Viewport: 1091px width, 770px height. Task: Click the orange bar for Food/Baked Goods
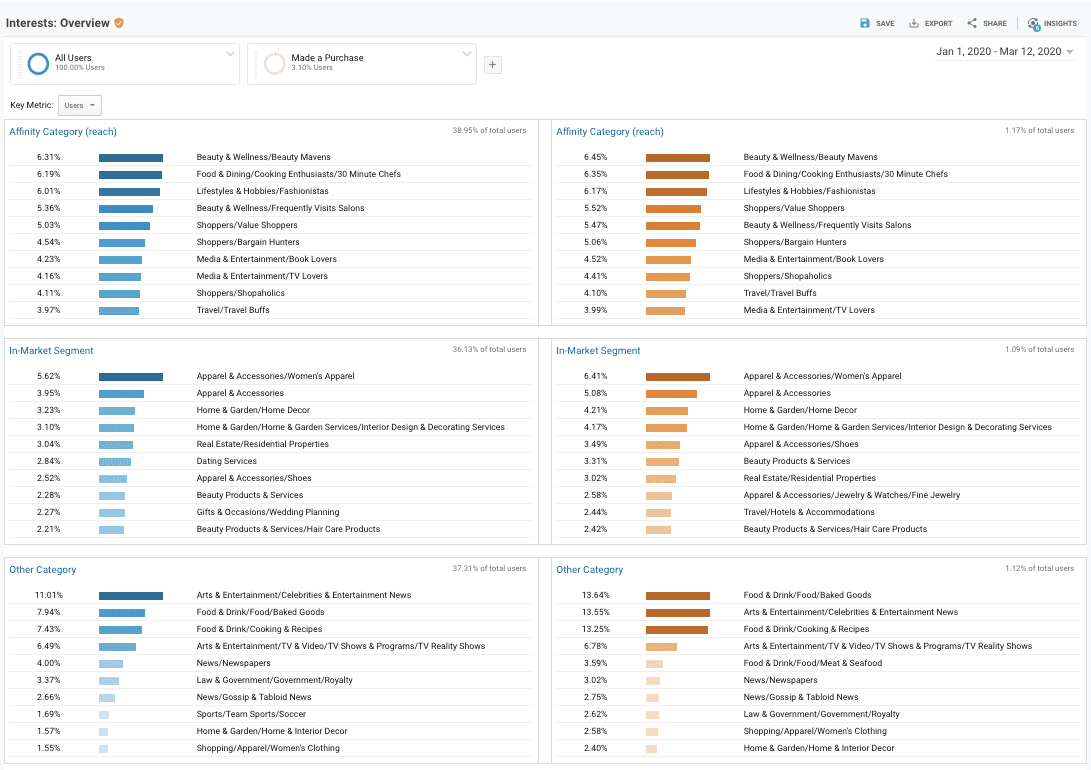pyautogui.click(x=677, y=596)
